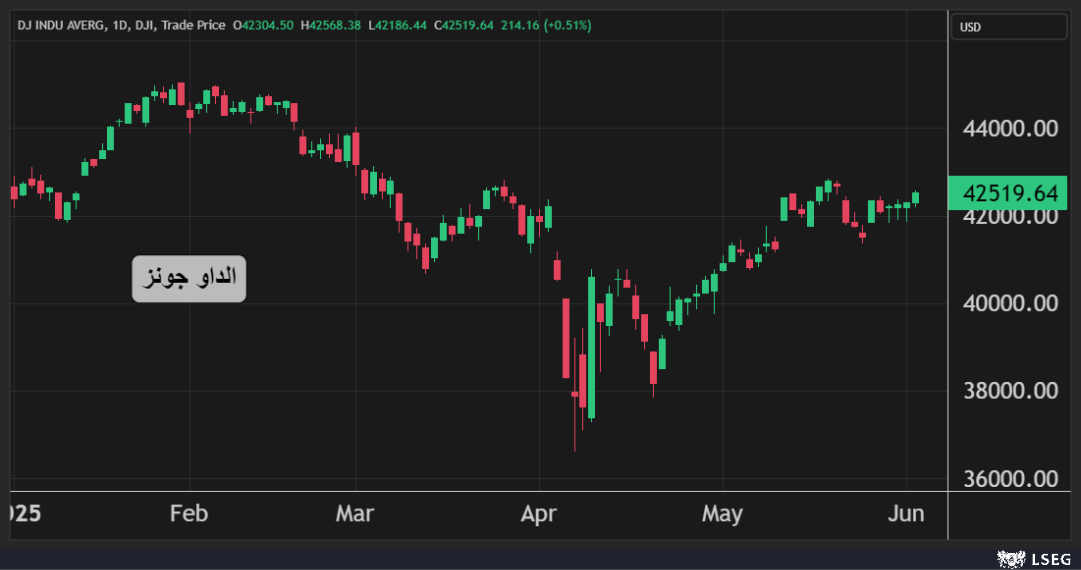Click the Feb label on time axis
This screenshot has height=570, width=1081.
tap(189, 513)
